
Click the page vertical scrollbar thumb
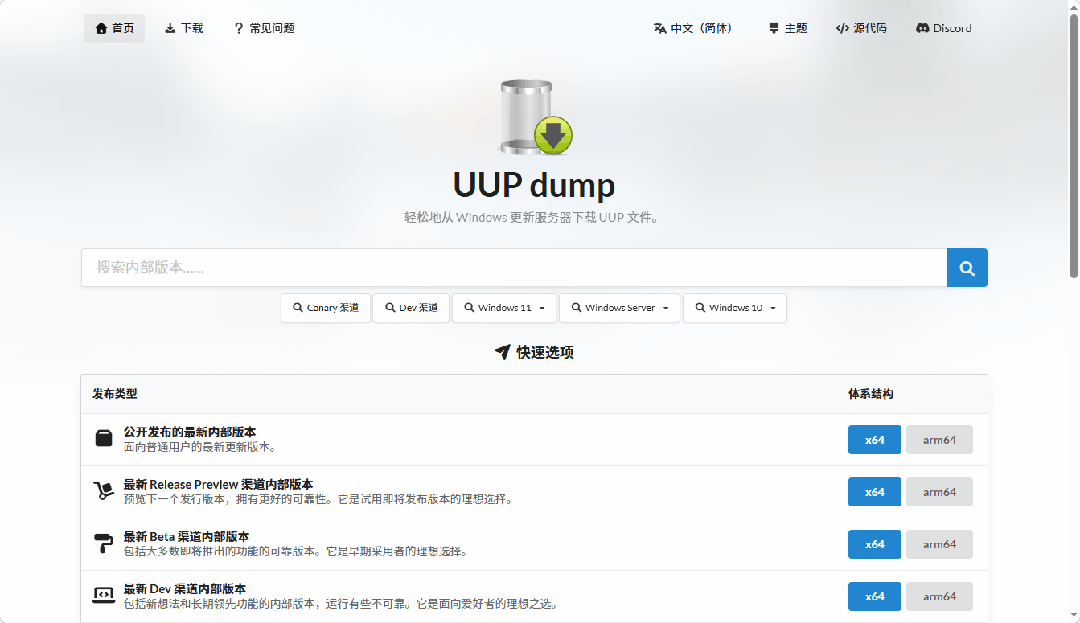1074,145
